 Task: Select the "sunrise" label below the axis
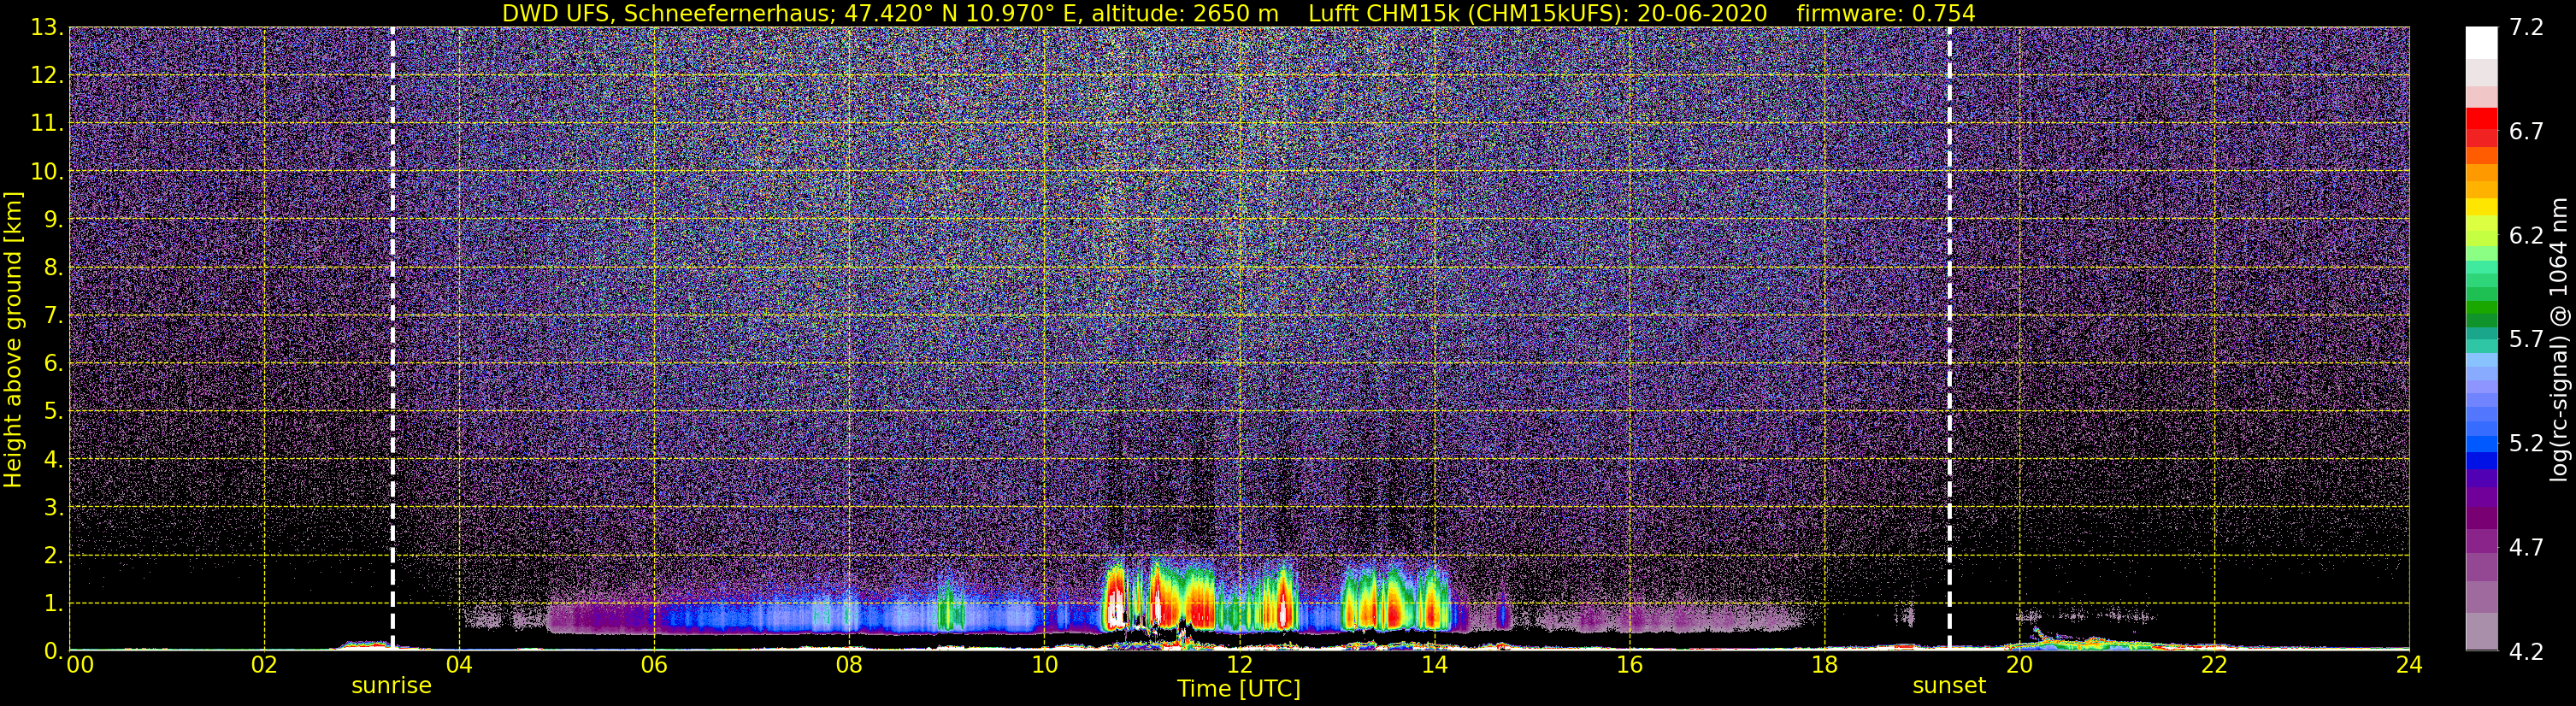click(x=391, y=686)
